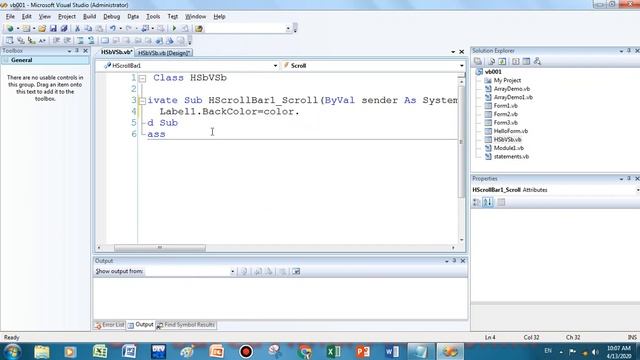Open PowerPoint from the taskbar
Viewport: 640px width, 360px height.
[362, 351]
